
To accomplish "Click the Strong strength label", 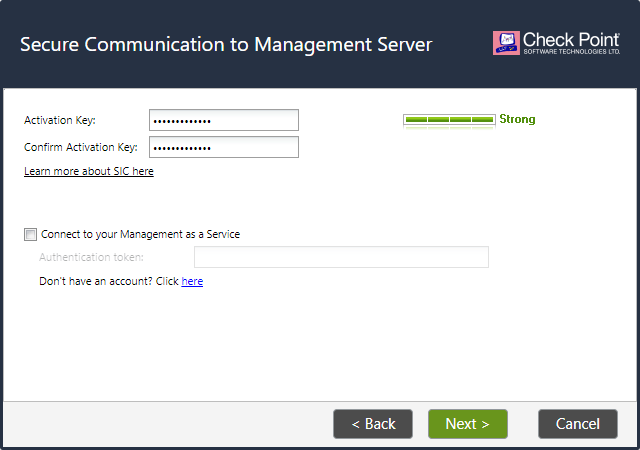I will (x=517, y=119).
